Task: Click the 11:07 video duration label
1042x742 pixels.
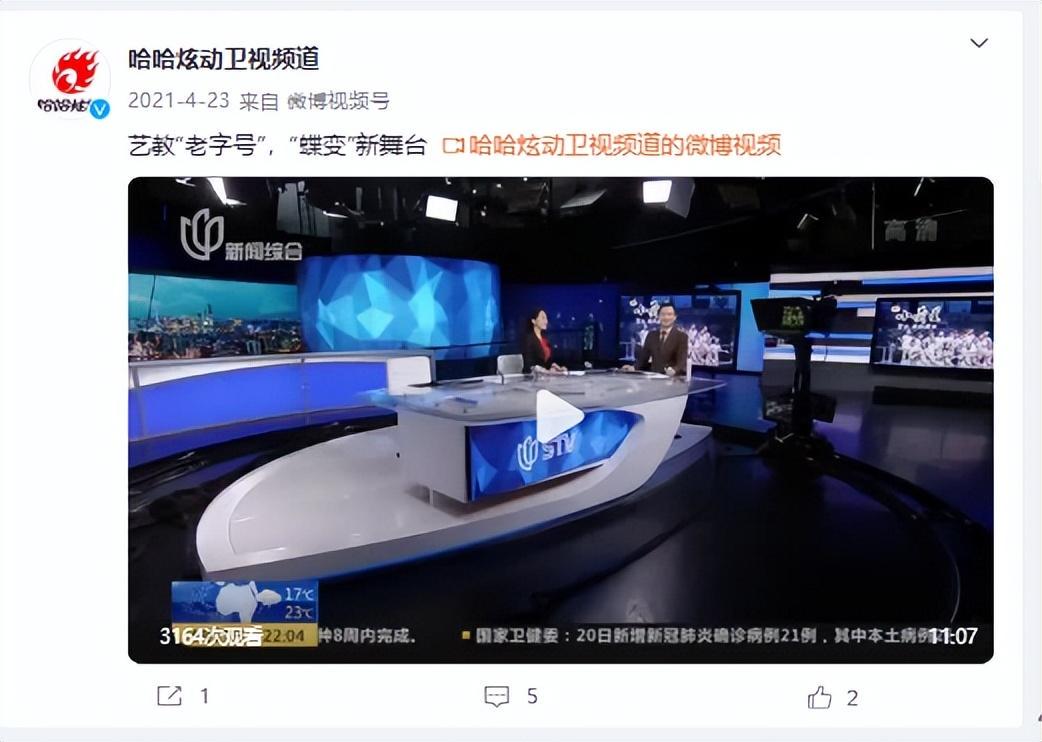Action: [952, 636]
